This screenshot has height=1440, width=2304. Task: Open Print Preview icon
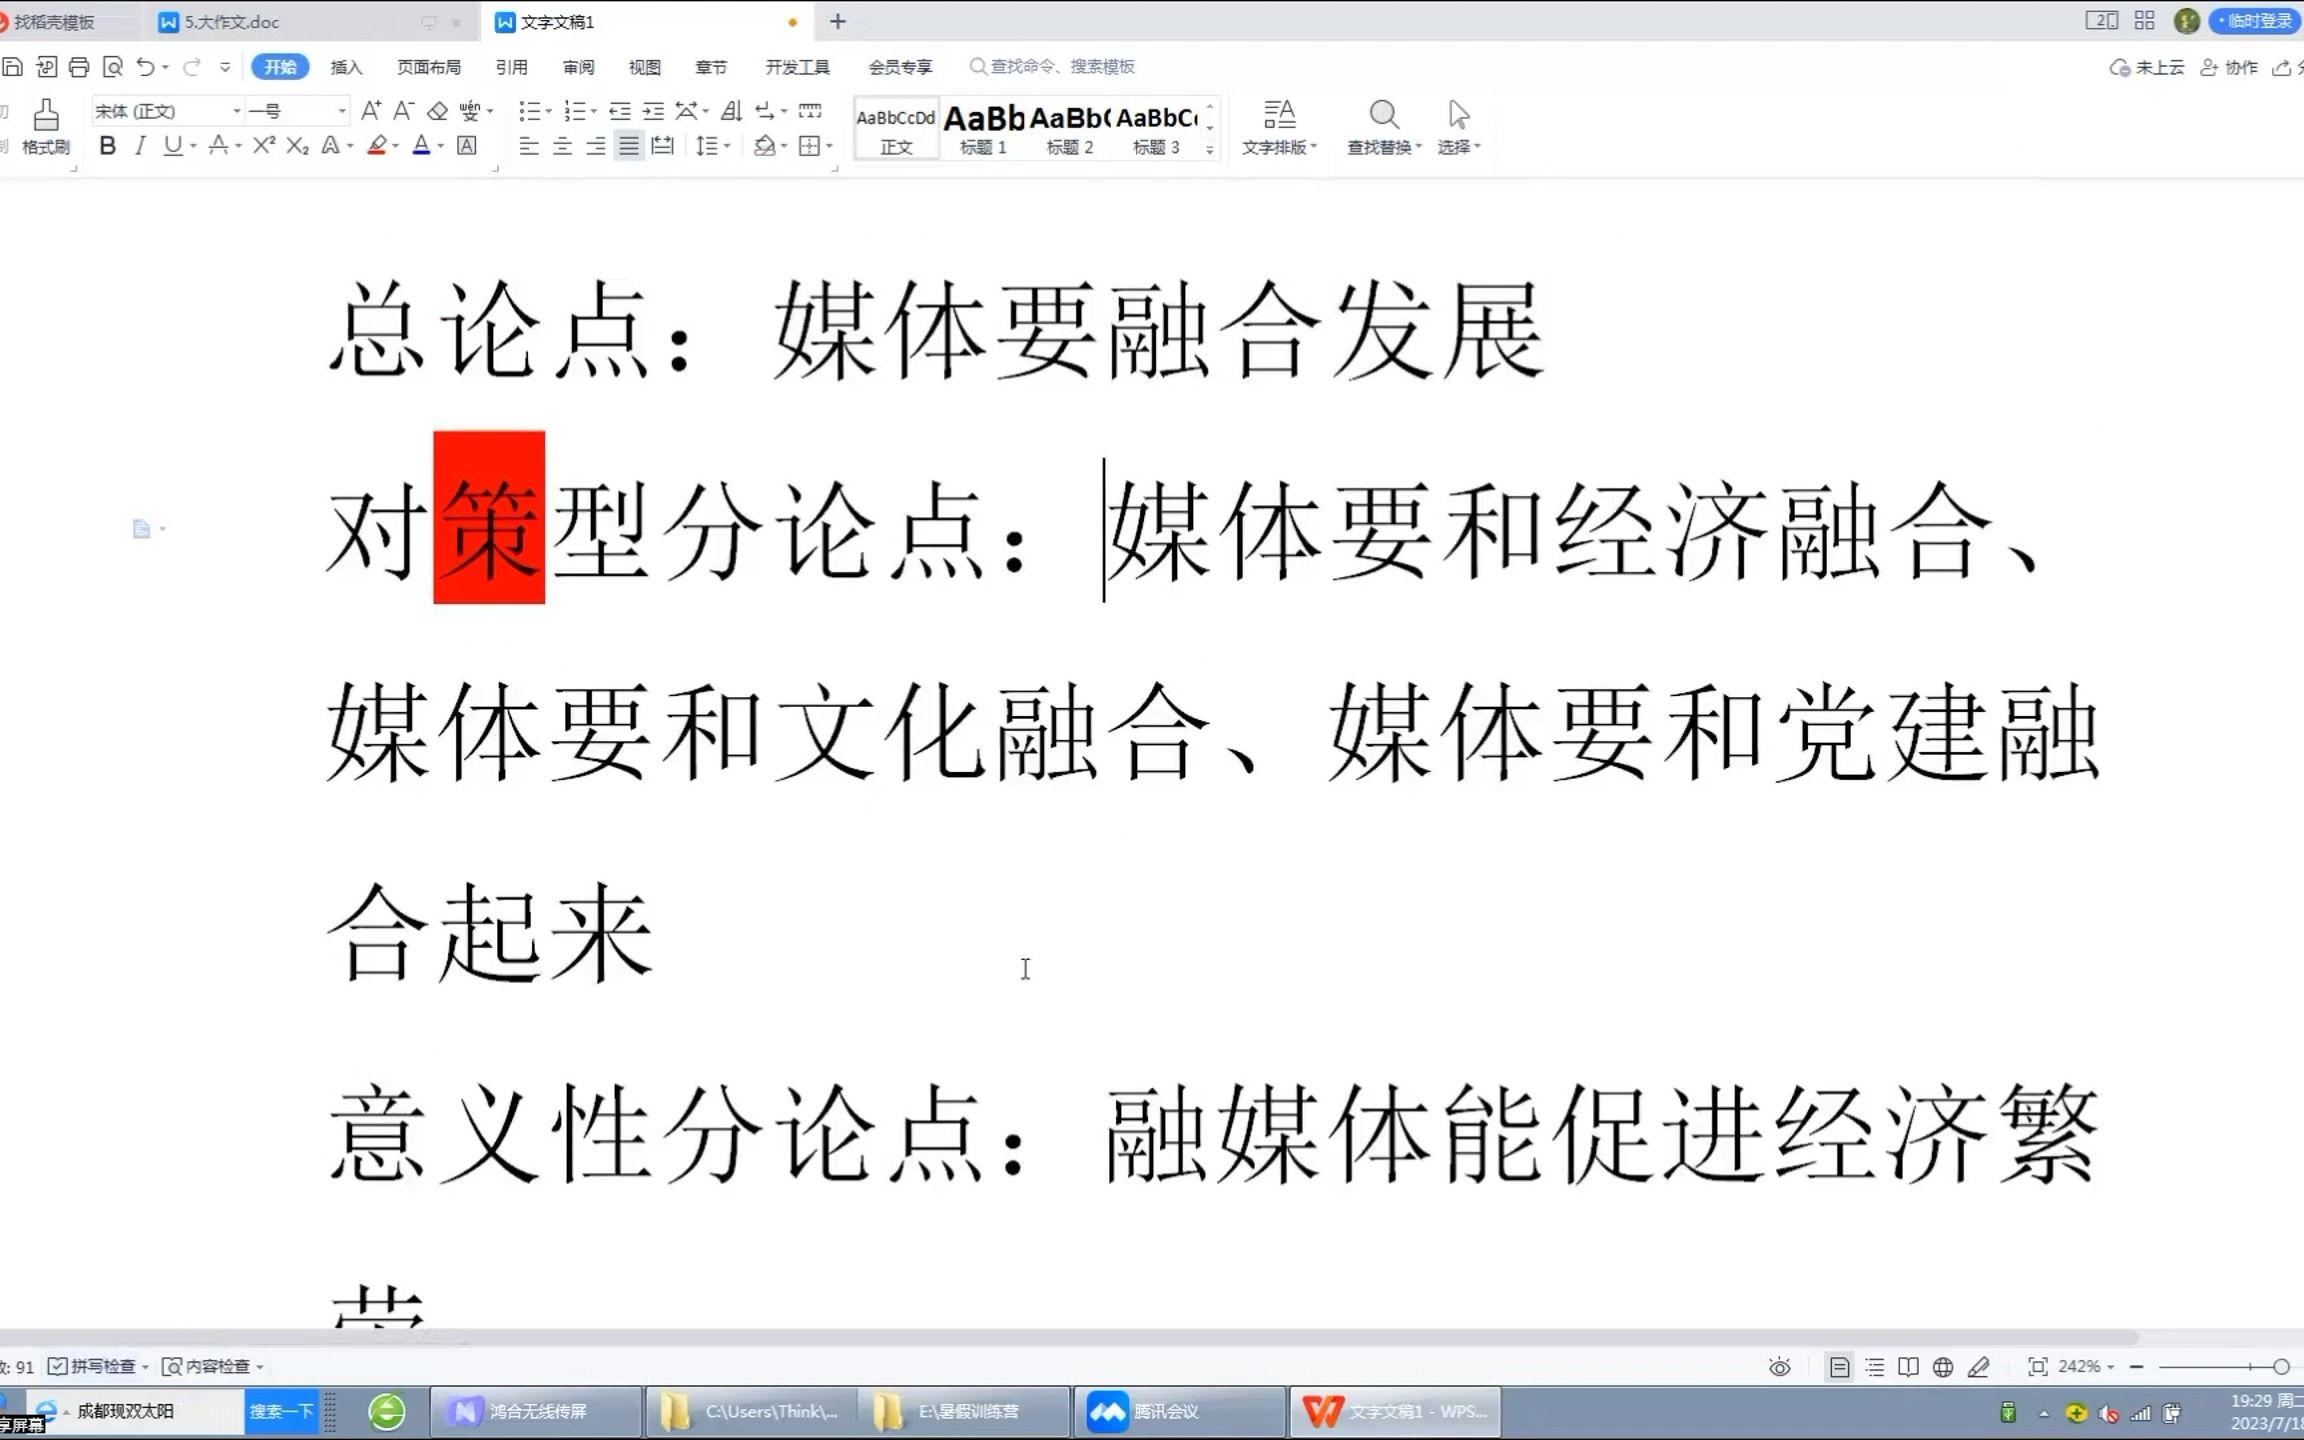click(x=113, y=67)
